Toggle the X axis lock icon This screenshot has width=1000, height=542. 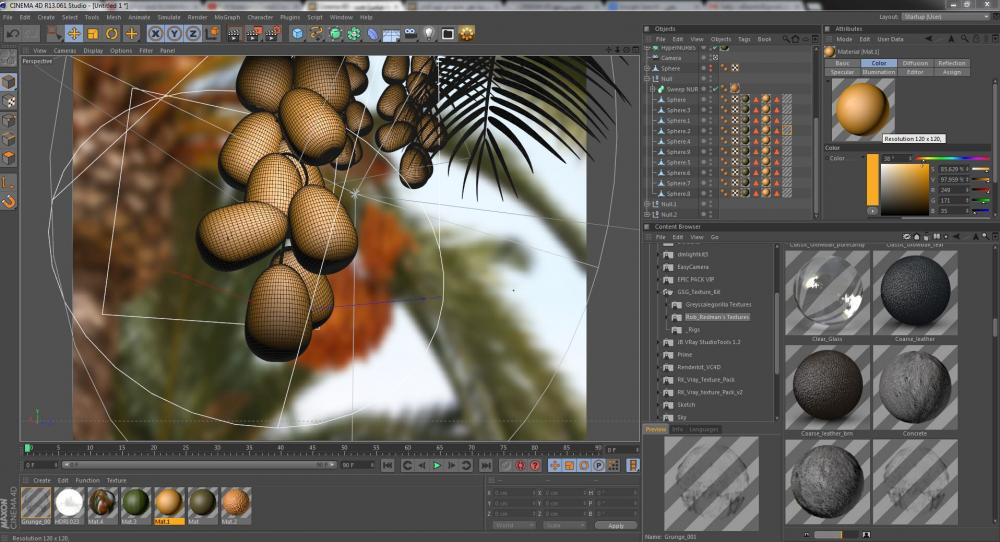[156, 33]
